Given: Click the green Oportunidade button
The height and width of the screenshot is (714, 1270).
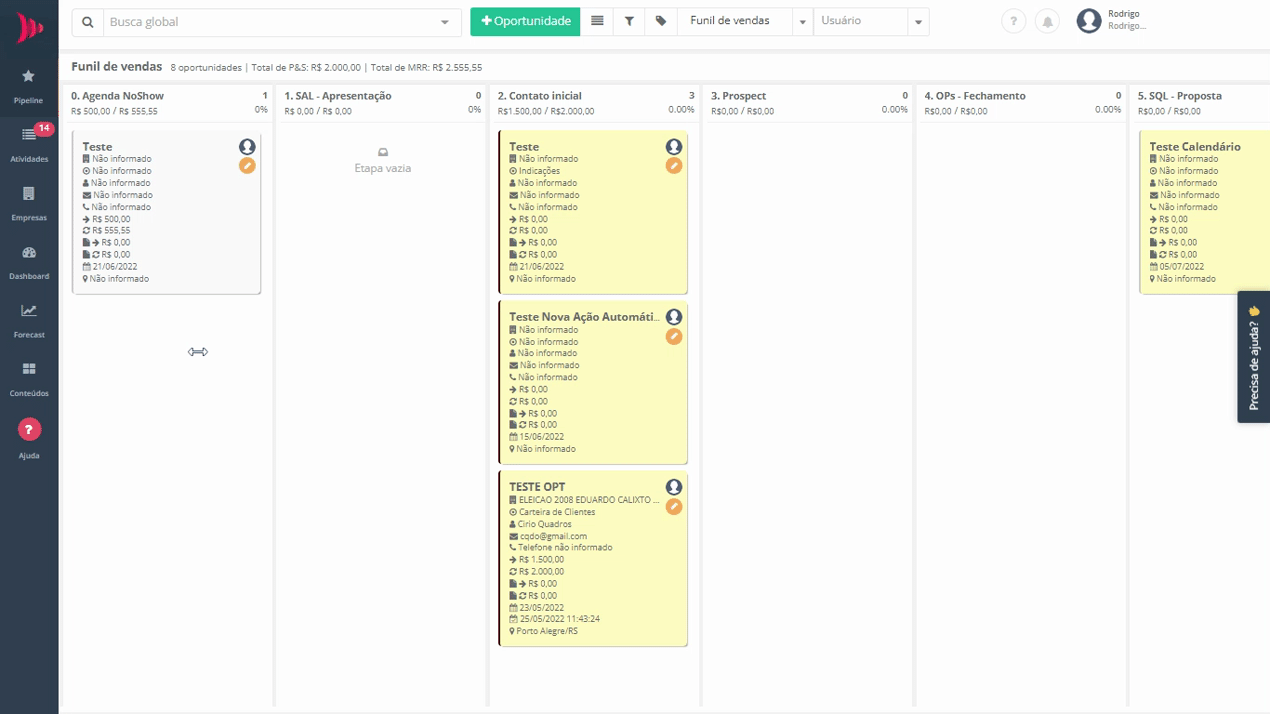Looking at the screenshot, I should pyautogui.click(x=525, y=21).
